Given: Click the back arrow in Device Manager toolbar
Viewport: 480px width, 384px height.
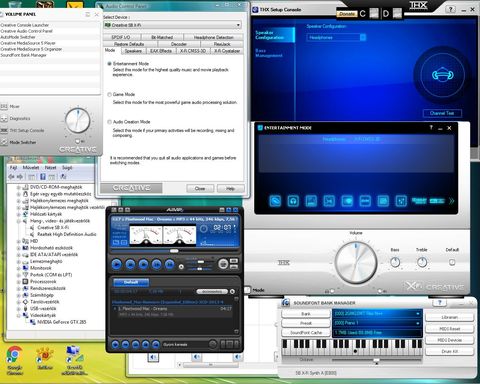Looking at the screenshot, I should 11,176.
